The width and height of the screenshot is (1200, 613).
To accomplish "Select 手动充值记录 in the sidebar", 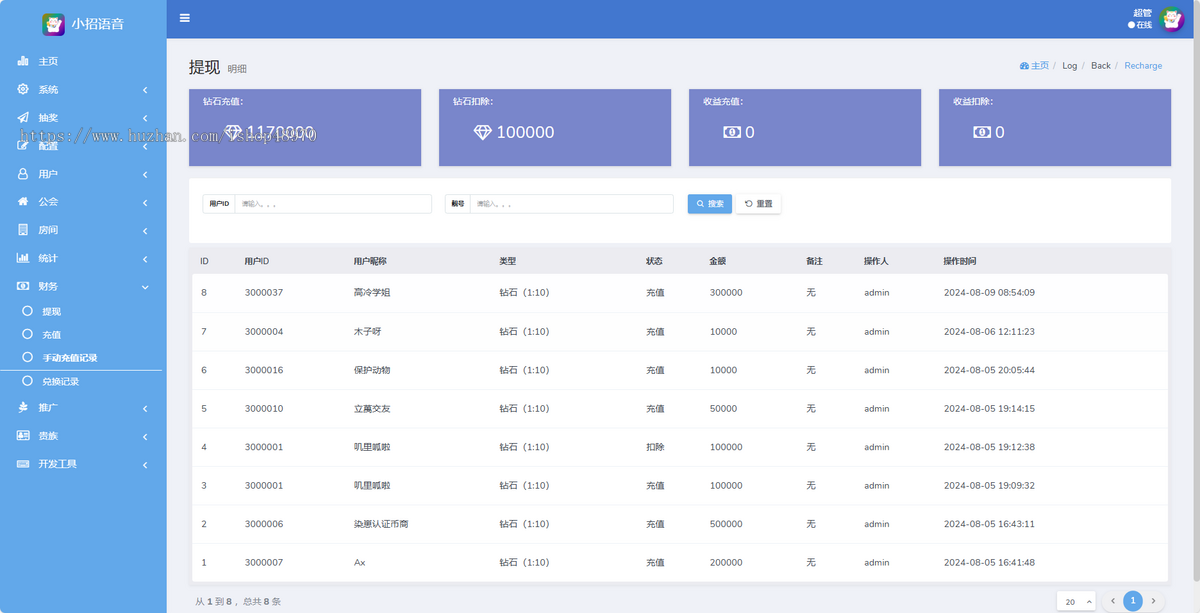I will coord(69,358).
